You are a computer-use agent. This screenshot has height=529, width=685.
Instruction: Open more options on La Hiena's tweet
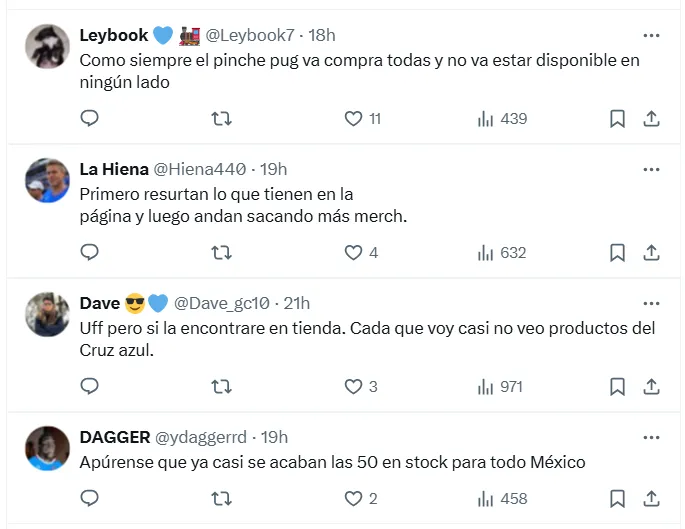pyautogui.click(x=651, y=169)
